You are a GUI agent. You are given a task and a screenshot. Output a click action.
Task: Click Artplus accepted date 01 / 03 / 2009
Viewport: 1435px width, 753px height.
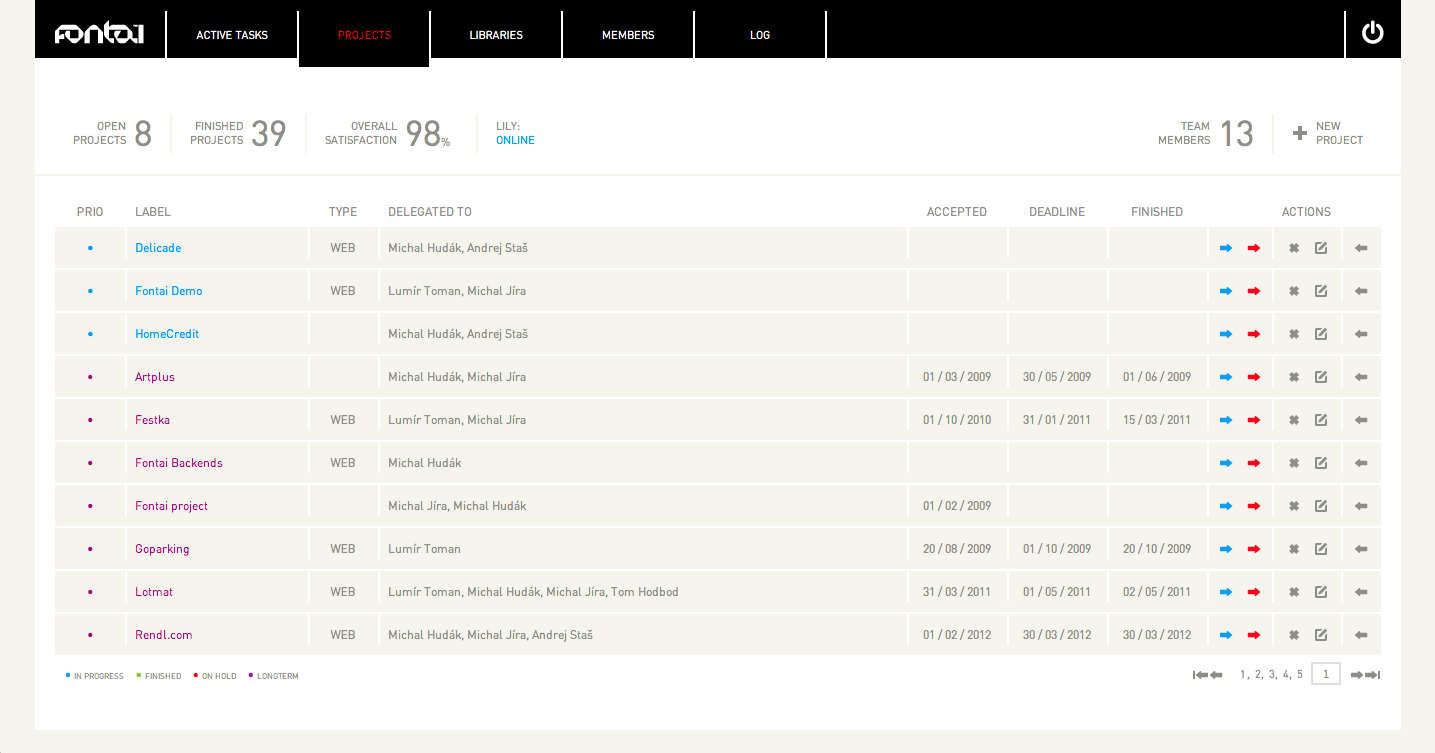(957, 377)
